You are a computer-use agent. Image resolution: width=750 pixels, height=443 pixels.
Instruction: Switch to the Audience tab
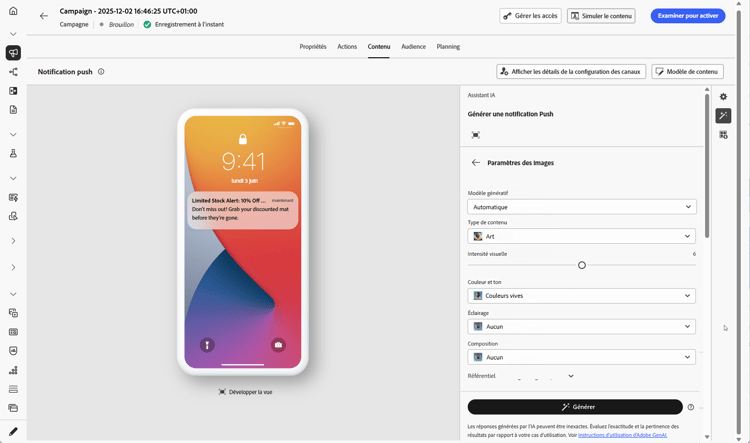tap(413, 46)
